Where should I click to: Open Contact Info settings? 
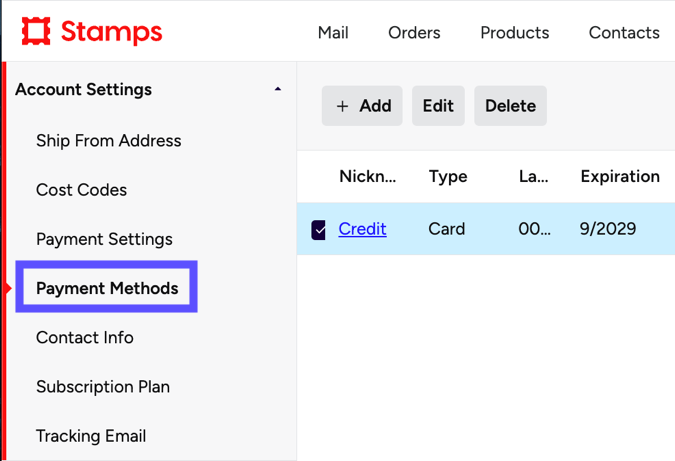(x=85, y=337)
